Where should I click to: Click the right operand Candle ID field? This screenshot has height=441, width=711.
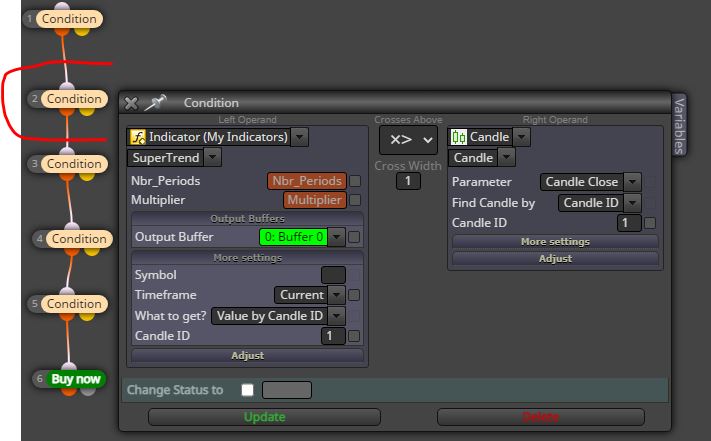click(x=629, y=223)
